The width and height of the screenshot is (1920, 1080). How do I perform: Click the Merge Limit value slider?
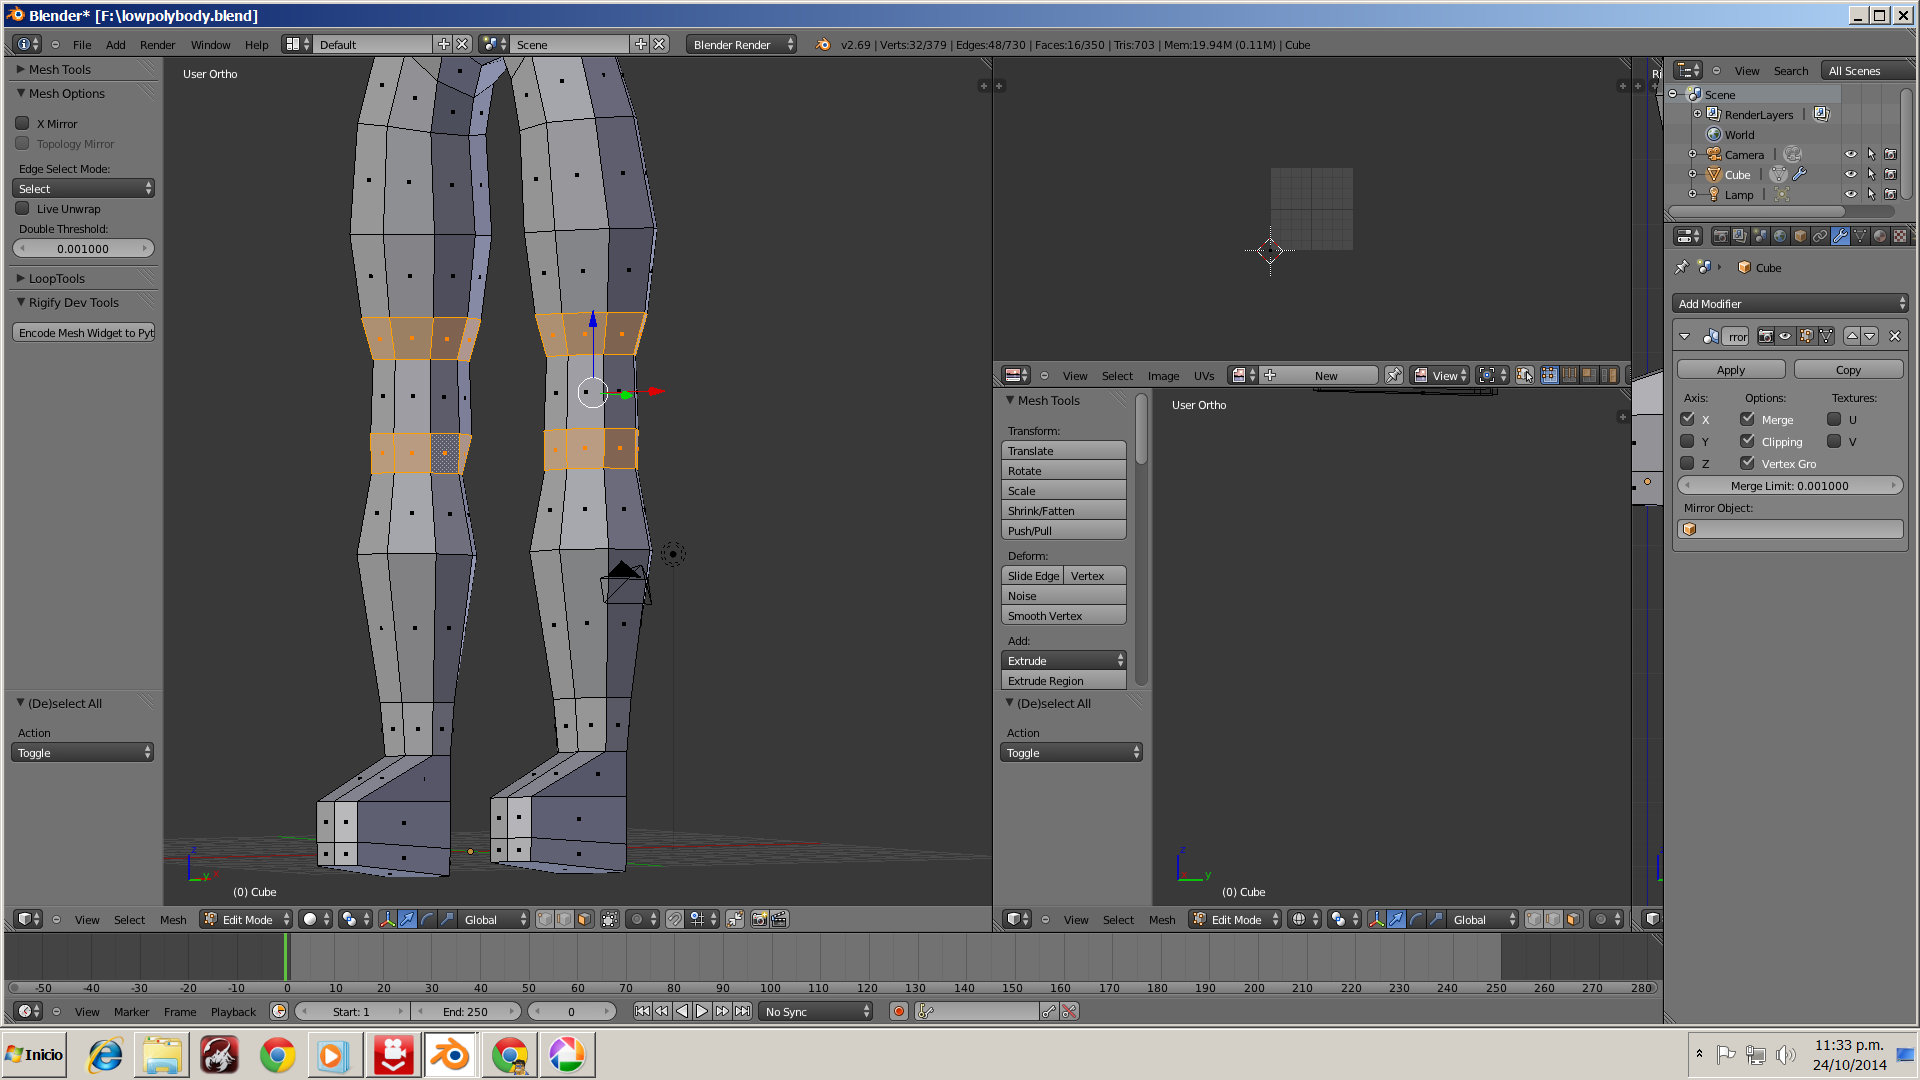[x=1790, y=485]
